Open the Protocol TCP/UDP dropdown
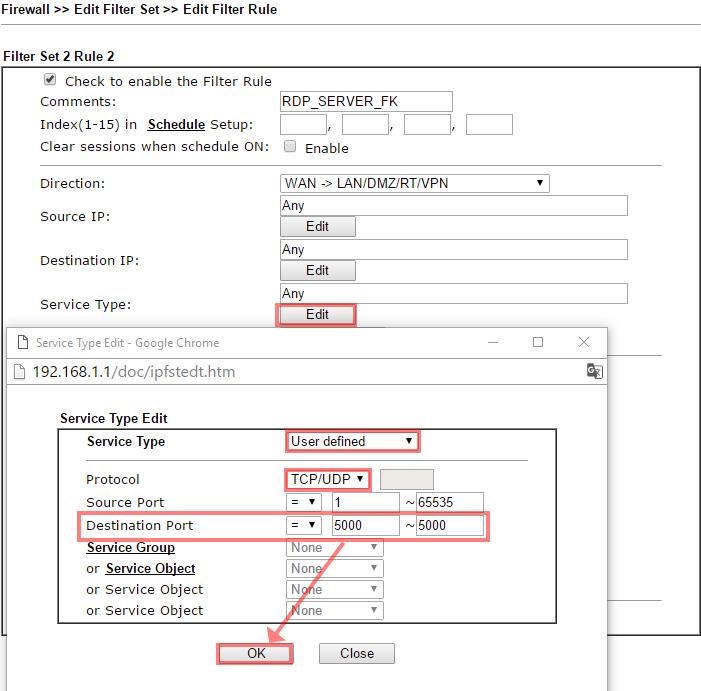Image resolution: width=701 pixels, height=691 pixels. pyautogui.click(x=328, y=479)
